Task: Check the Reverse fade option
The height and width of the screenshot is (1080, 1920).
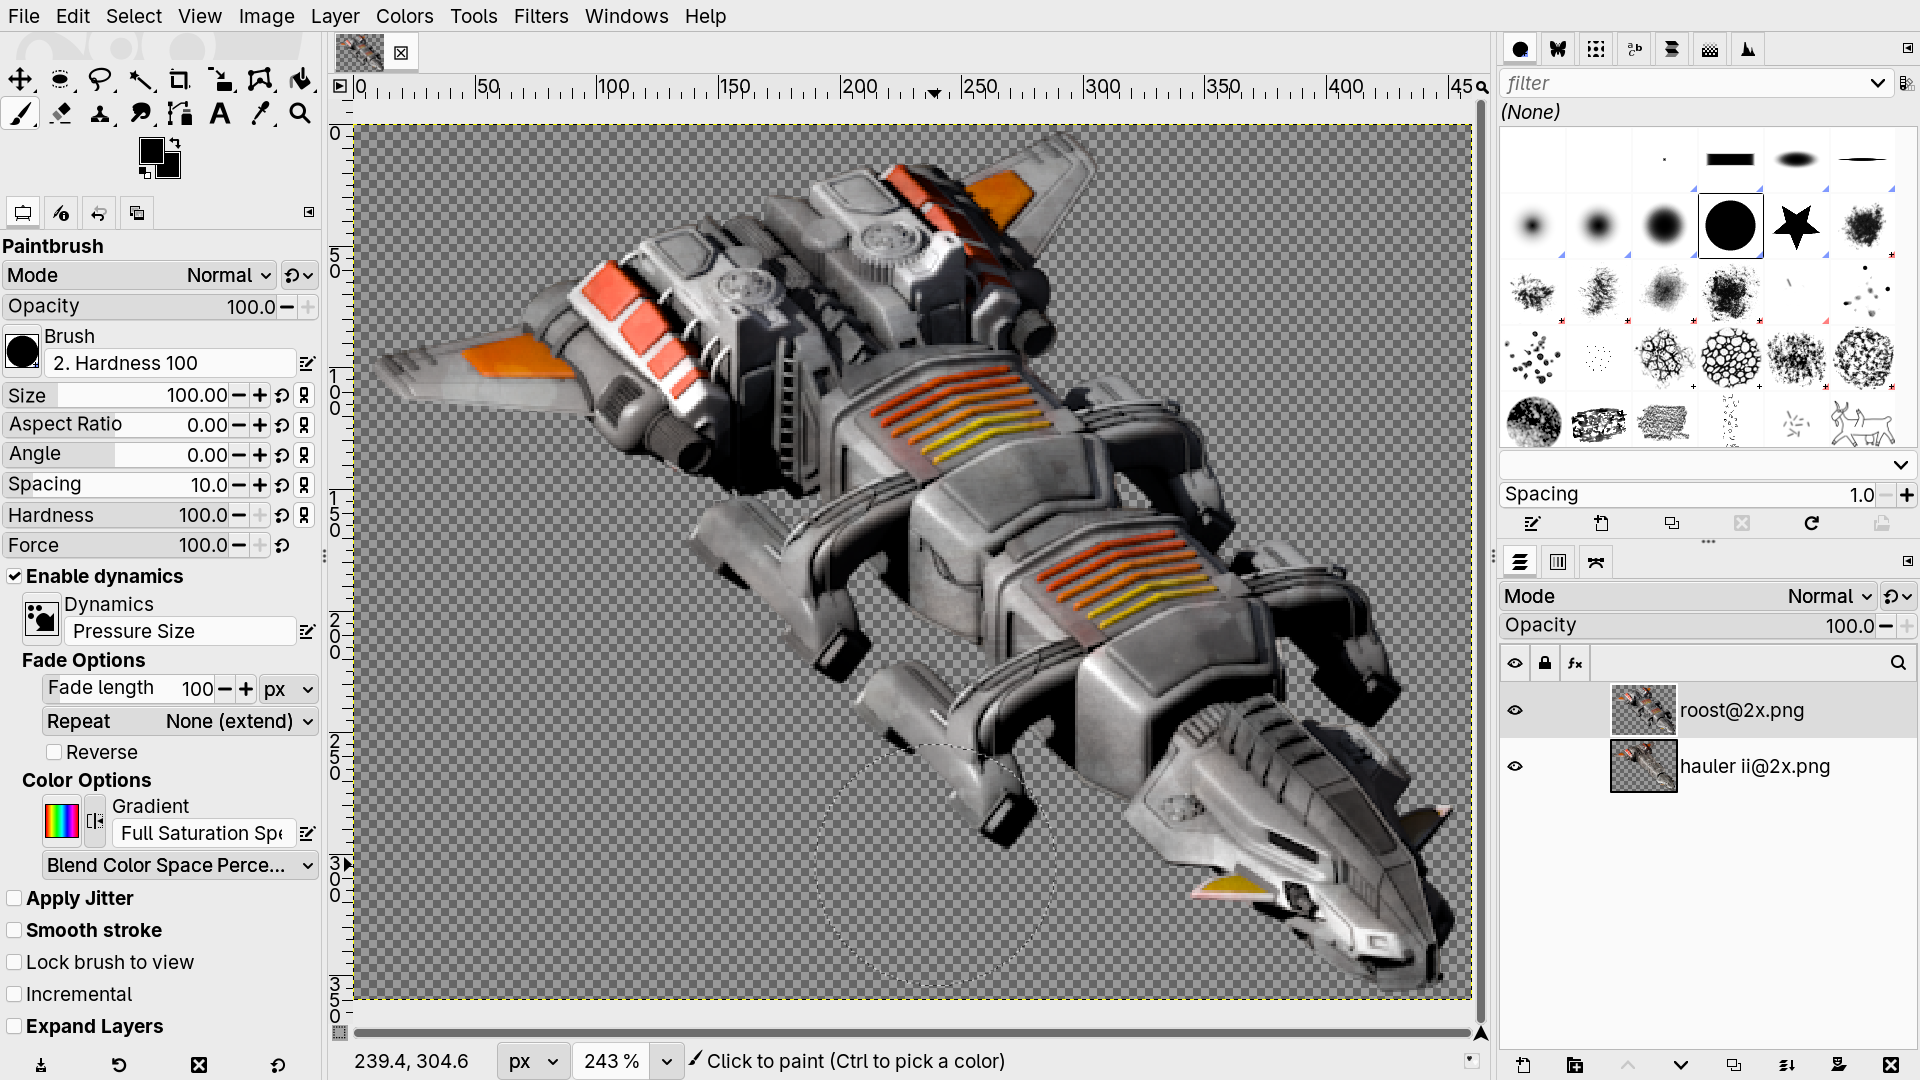Action: 54,752
